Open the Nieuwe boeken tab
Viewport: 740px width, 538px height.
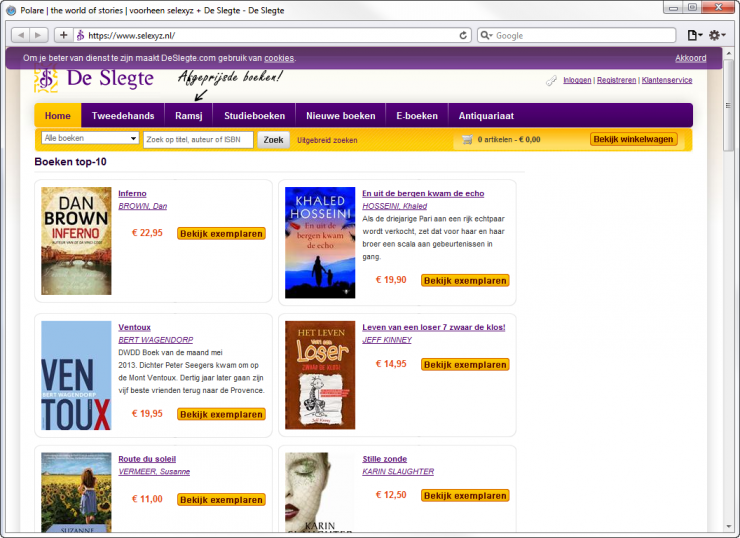341,116
